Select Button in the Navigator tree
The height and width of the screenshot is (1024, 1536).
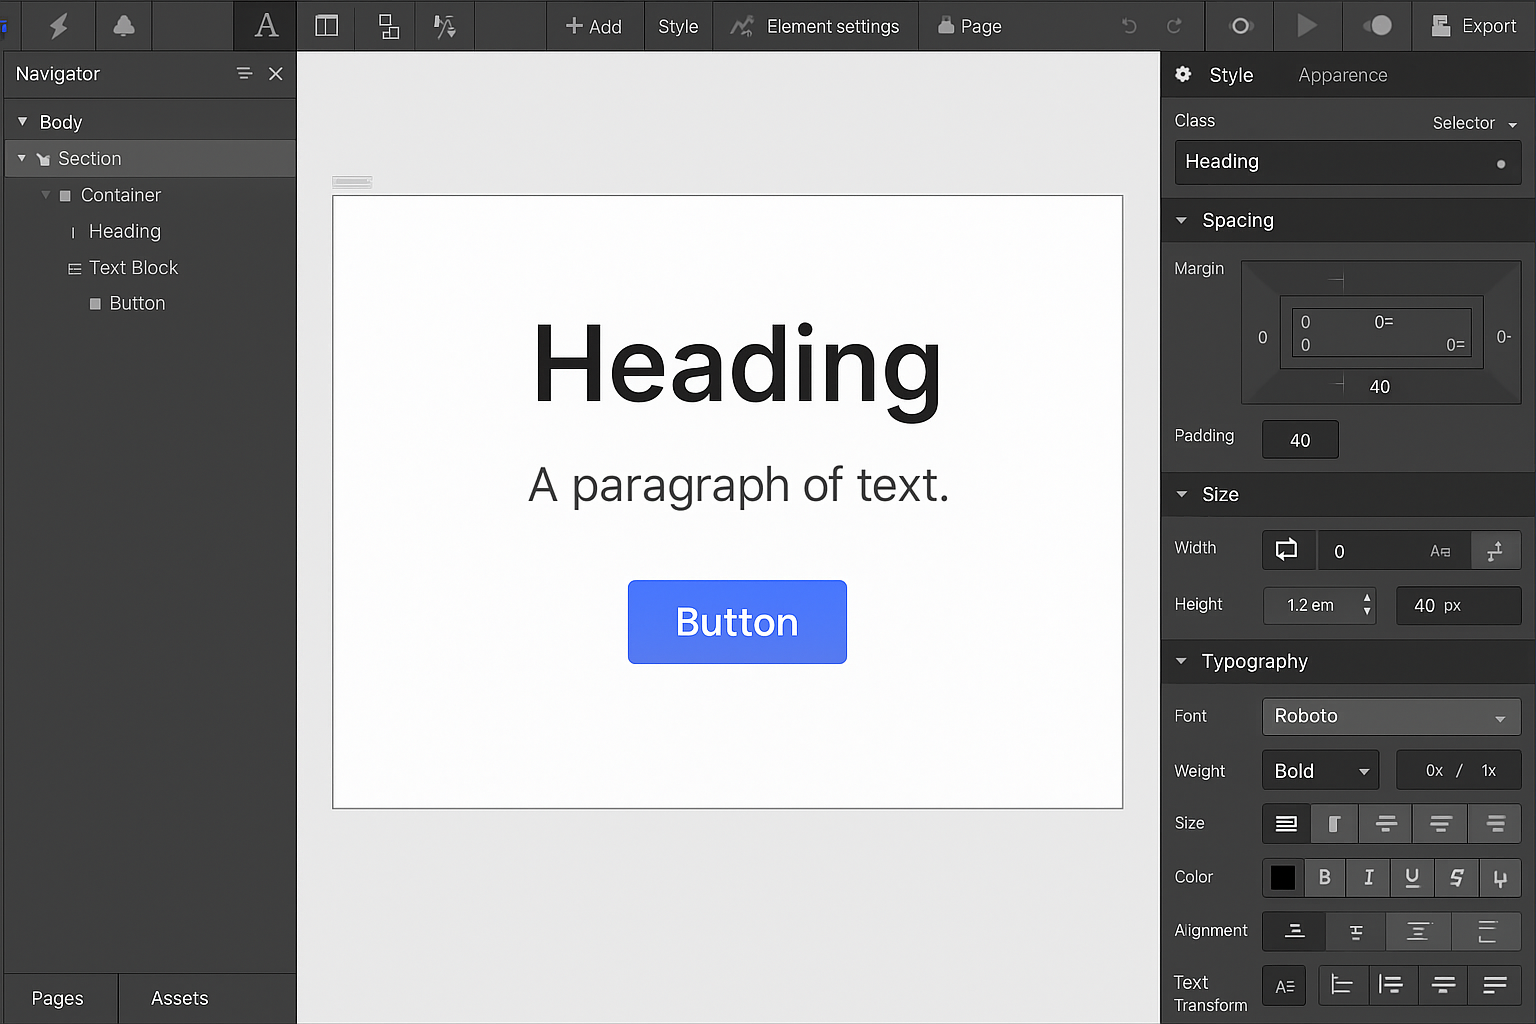pos(137,303)
